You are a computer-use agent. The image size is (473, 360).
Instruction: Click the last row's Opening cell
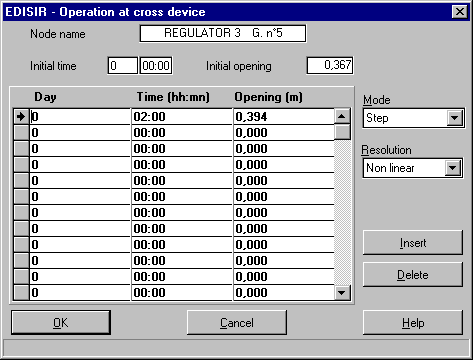tap(284, 292)
